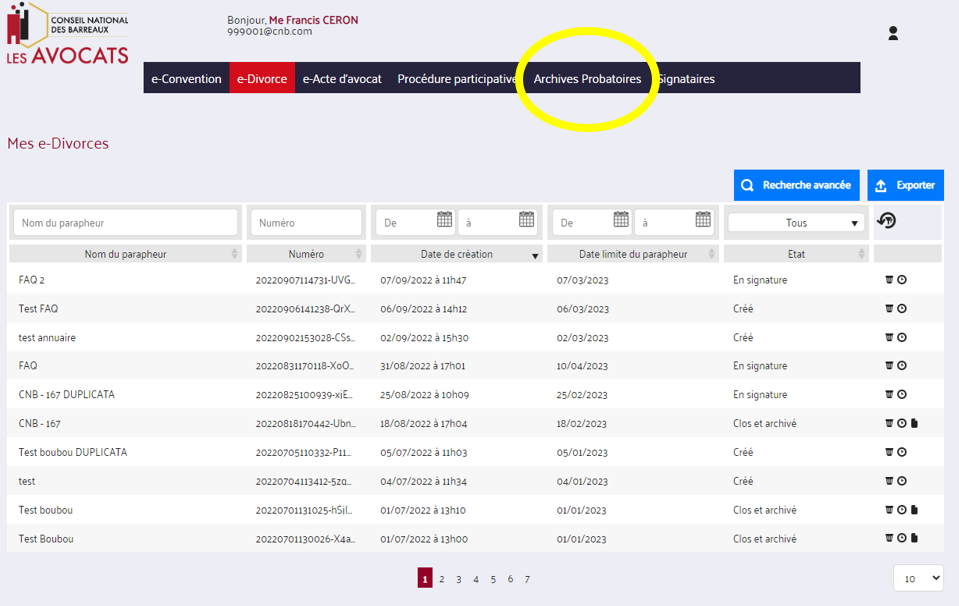Open the e-Convention menu
The height and width of the screenshot is (606, 959).
[187, 78]
